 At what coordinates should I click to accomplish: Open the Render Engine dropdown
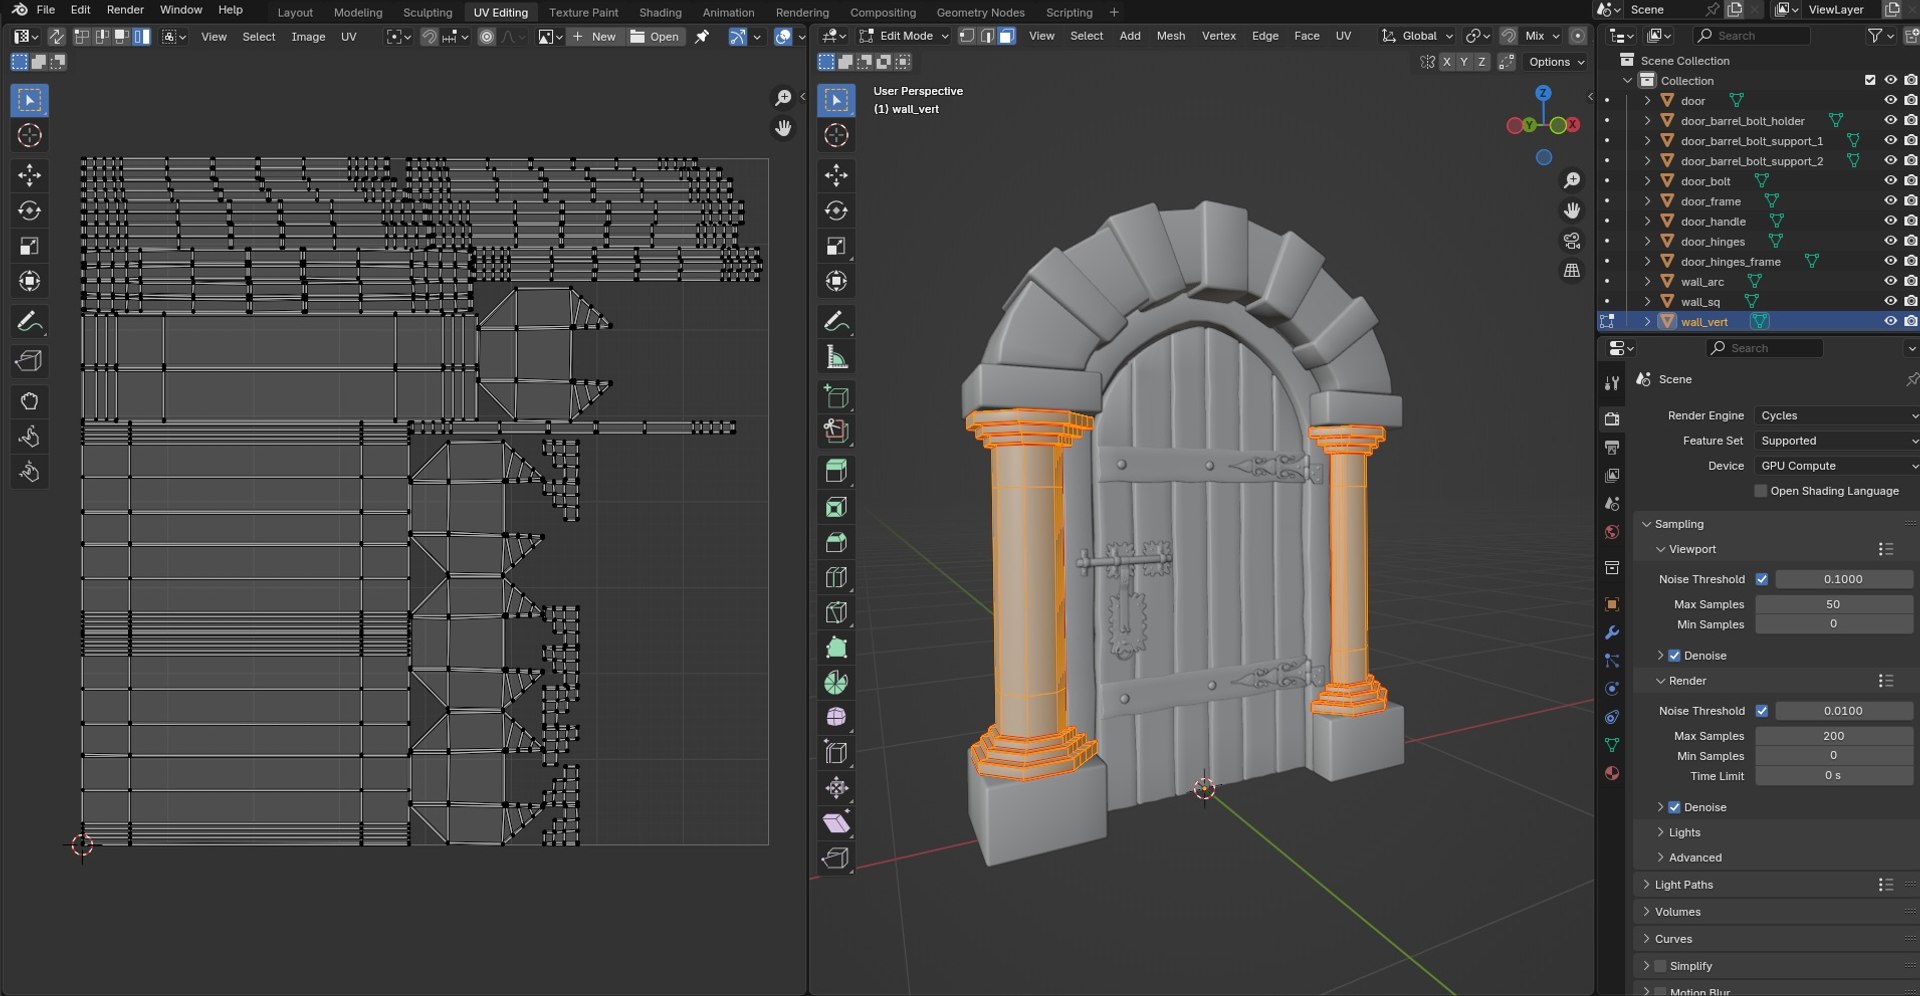1838,415
